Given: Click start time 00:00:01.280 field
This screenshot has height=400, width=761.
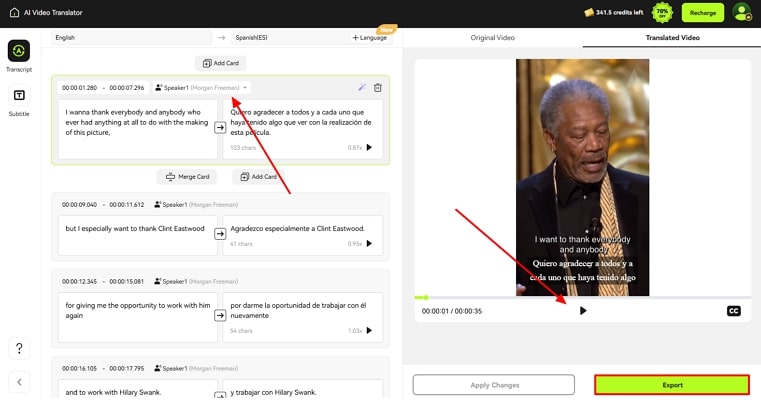Looking at the screenshot, I should tap(80, 88).
